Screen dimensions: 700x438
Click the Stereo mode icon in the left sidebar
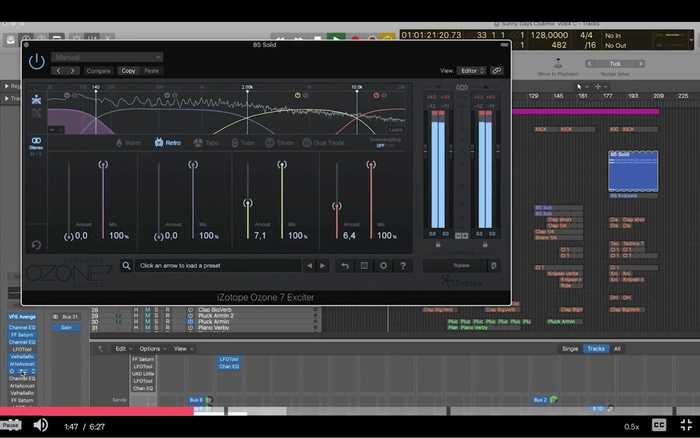click(x=36, y=143)
